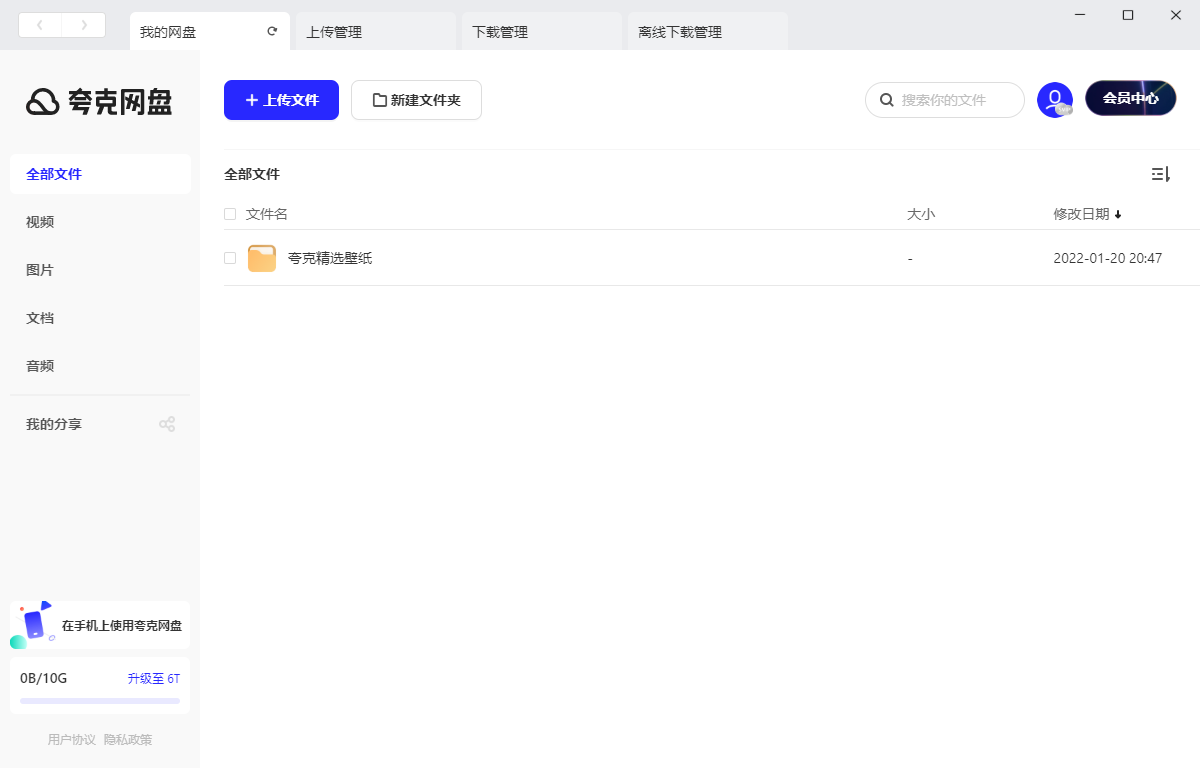Click the 上传文件 upload button
This screenshot has width=1200, height=768.
click(281, 100)
